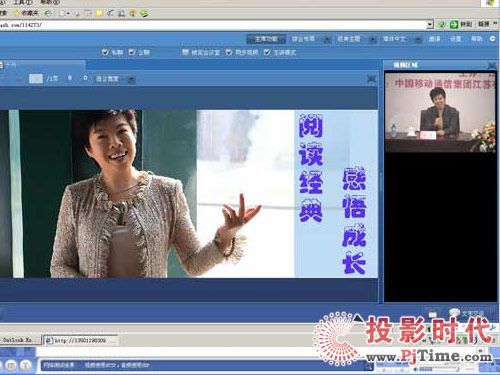Image resolution: width=500 pixels, height=375 pixels.
Task: Open the display-width dropdown in slide toolbar
Action: point(115,79)
